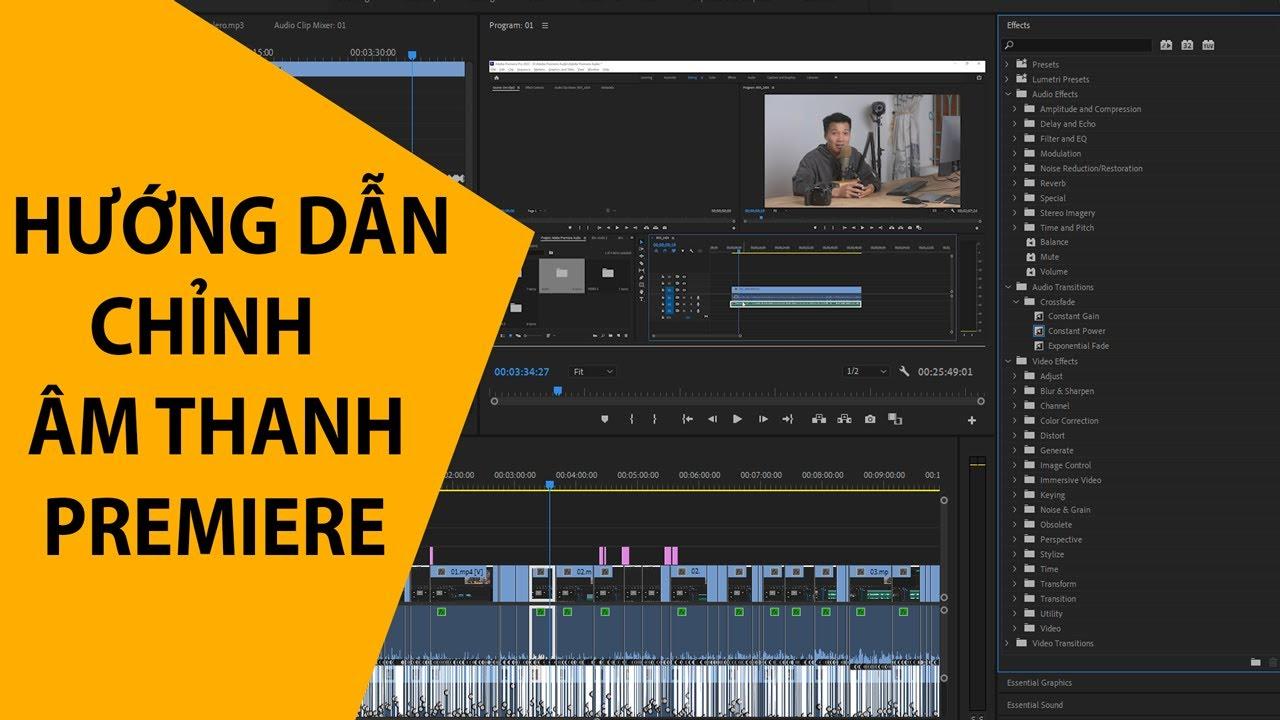Switch to Audio Clip Mixer: 01 tab
Image resolution: width=1280 pixels, height=720 pixels.
click(310, 25)
